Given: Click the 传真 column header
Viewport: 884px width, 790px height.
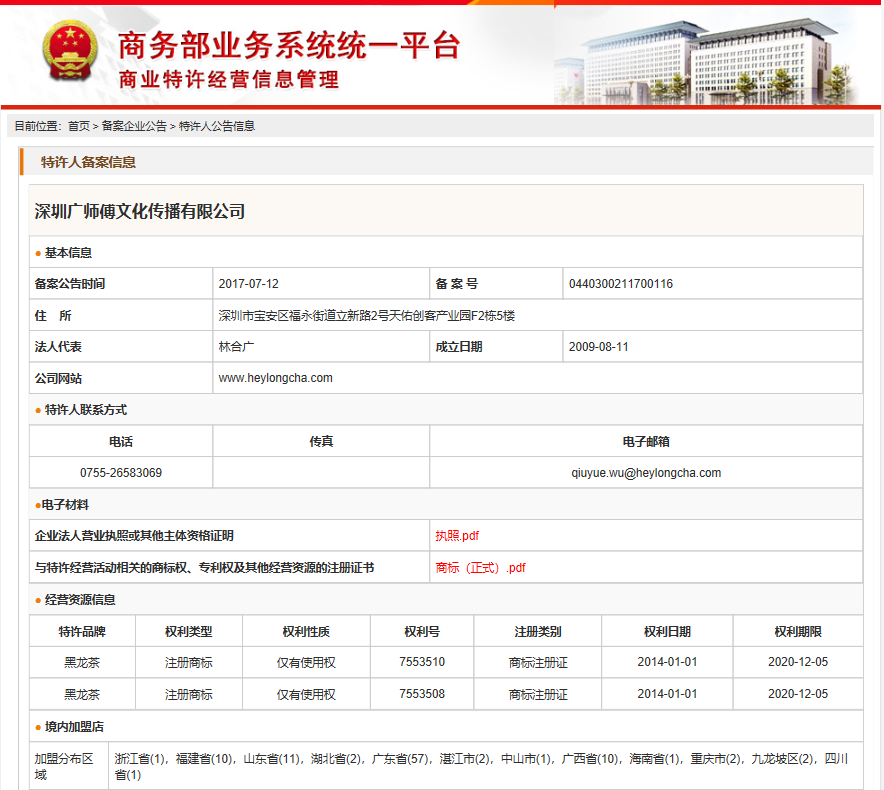Looking at the screenshot, I should 321,442.
